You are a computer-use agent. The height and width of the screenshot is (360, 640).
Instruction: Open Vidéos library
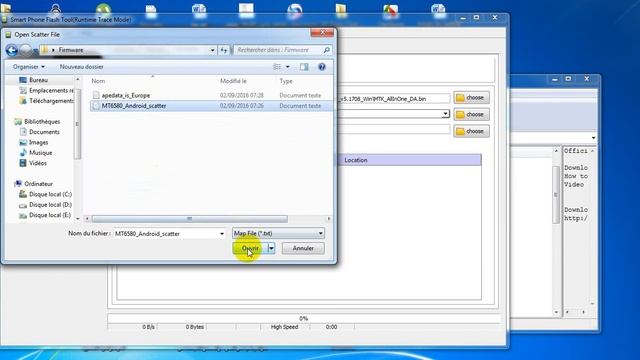point(33,163)
